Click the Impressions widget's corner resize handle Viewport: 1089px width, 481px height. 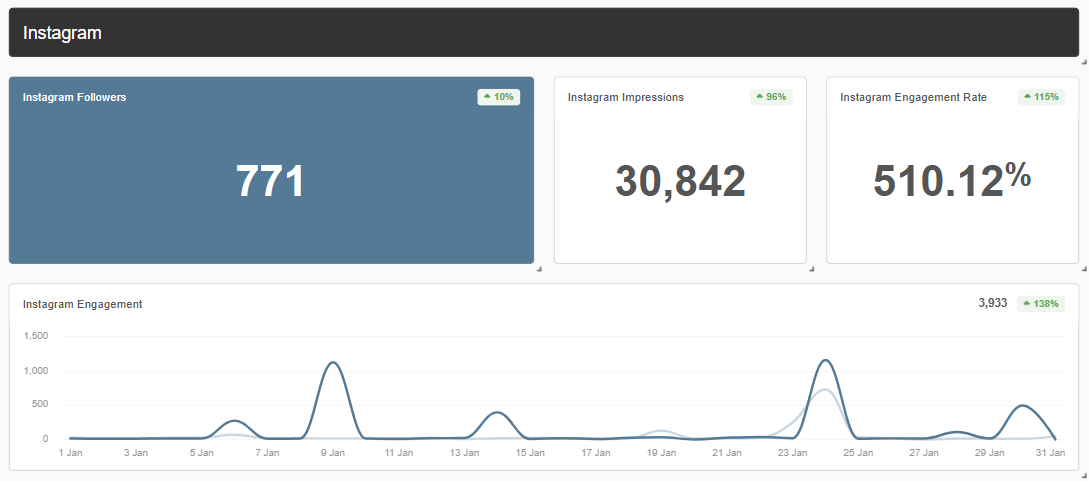[x=811, y=268]
